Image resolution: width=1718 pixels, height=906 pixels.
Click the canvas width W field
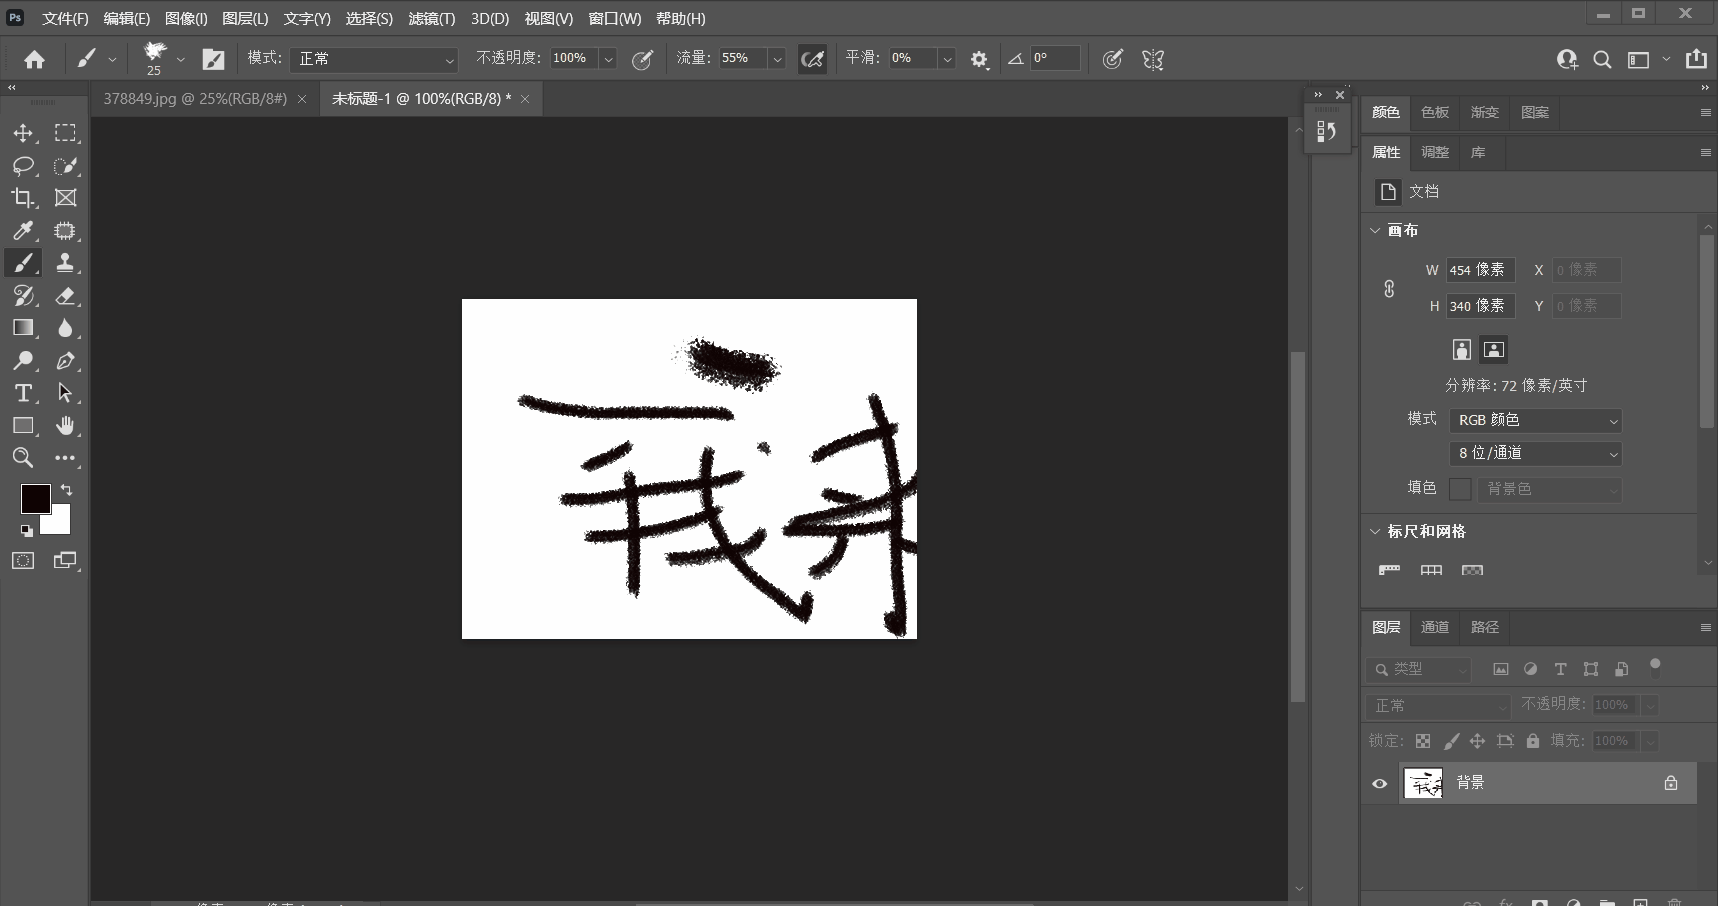tap(1479, 270)
